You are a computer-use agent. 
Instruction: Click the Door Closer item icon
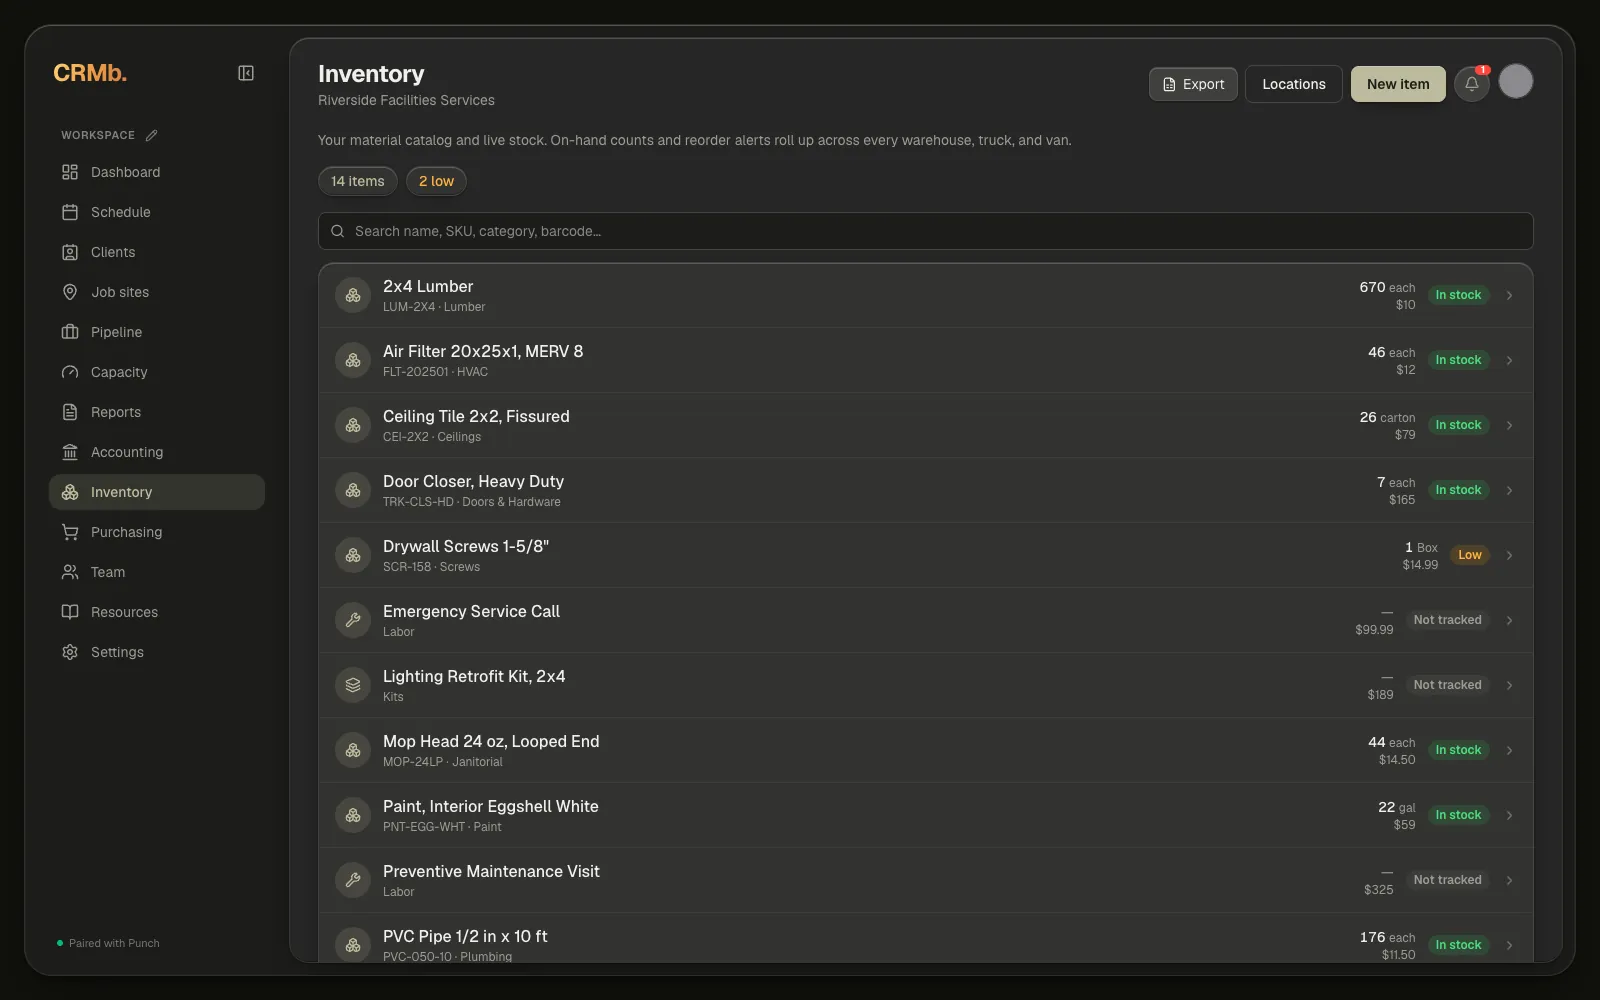[353, 490]
